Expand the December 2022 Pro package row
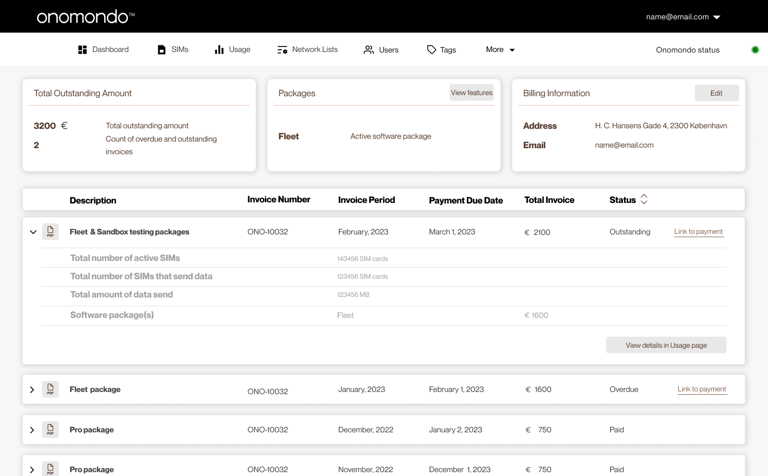The width and height of the screenshot is (768, 476). pos(32,430)
